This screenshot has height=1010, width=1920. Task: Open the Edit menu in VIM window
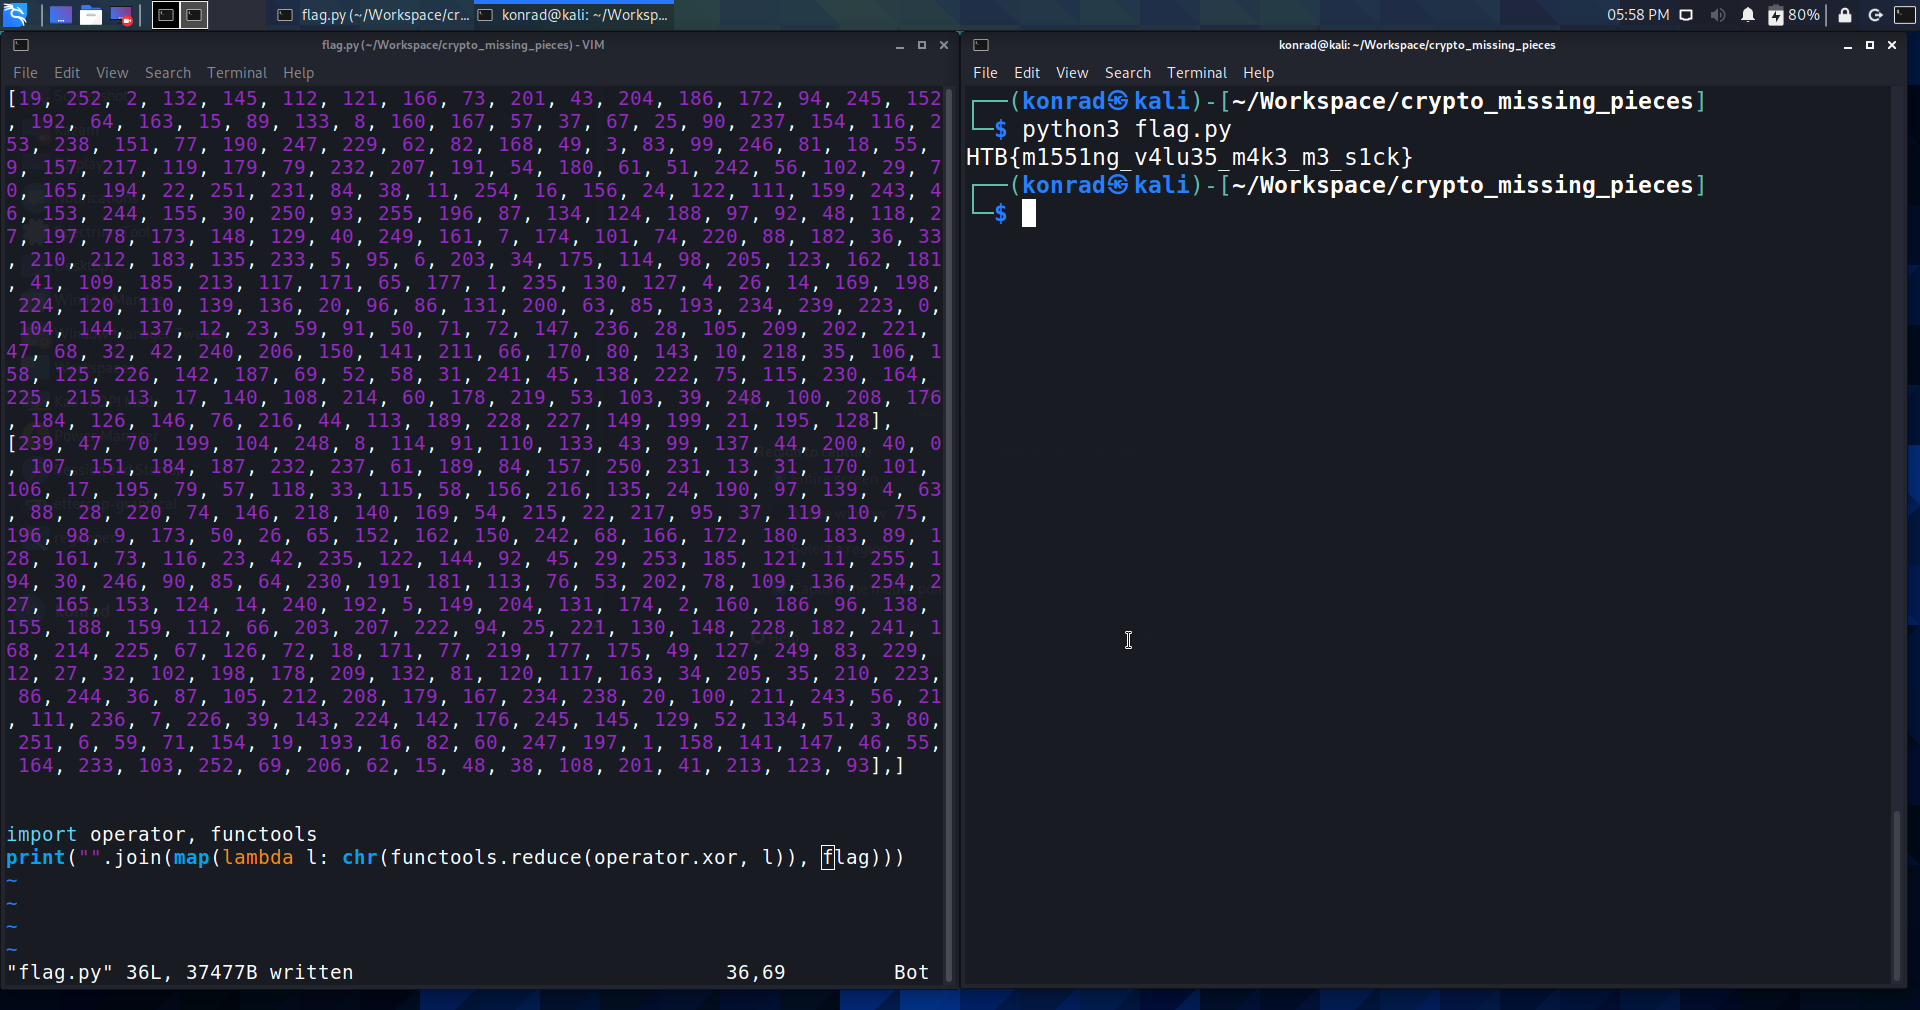(67, 73)
